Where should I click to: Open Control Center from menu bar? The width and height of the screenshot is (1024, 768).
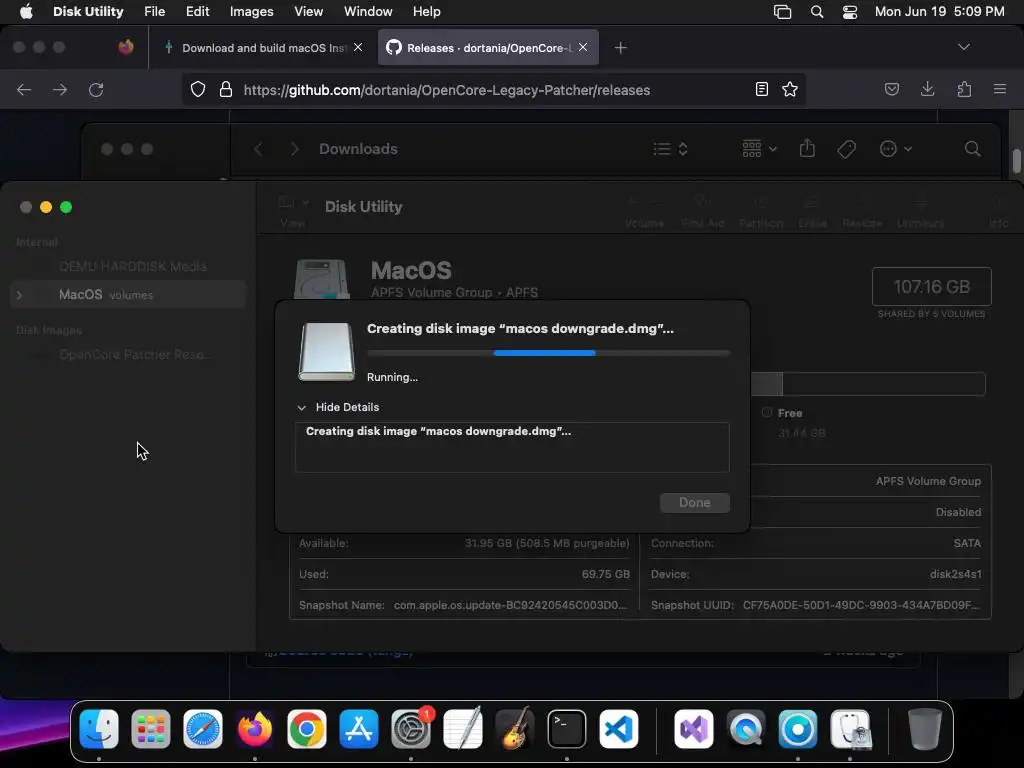[x=850, y=12]
